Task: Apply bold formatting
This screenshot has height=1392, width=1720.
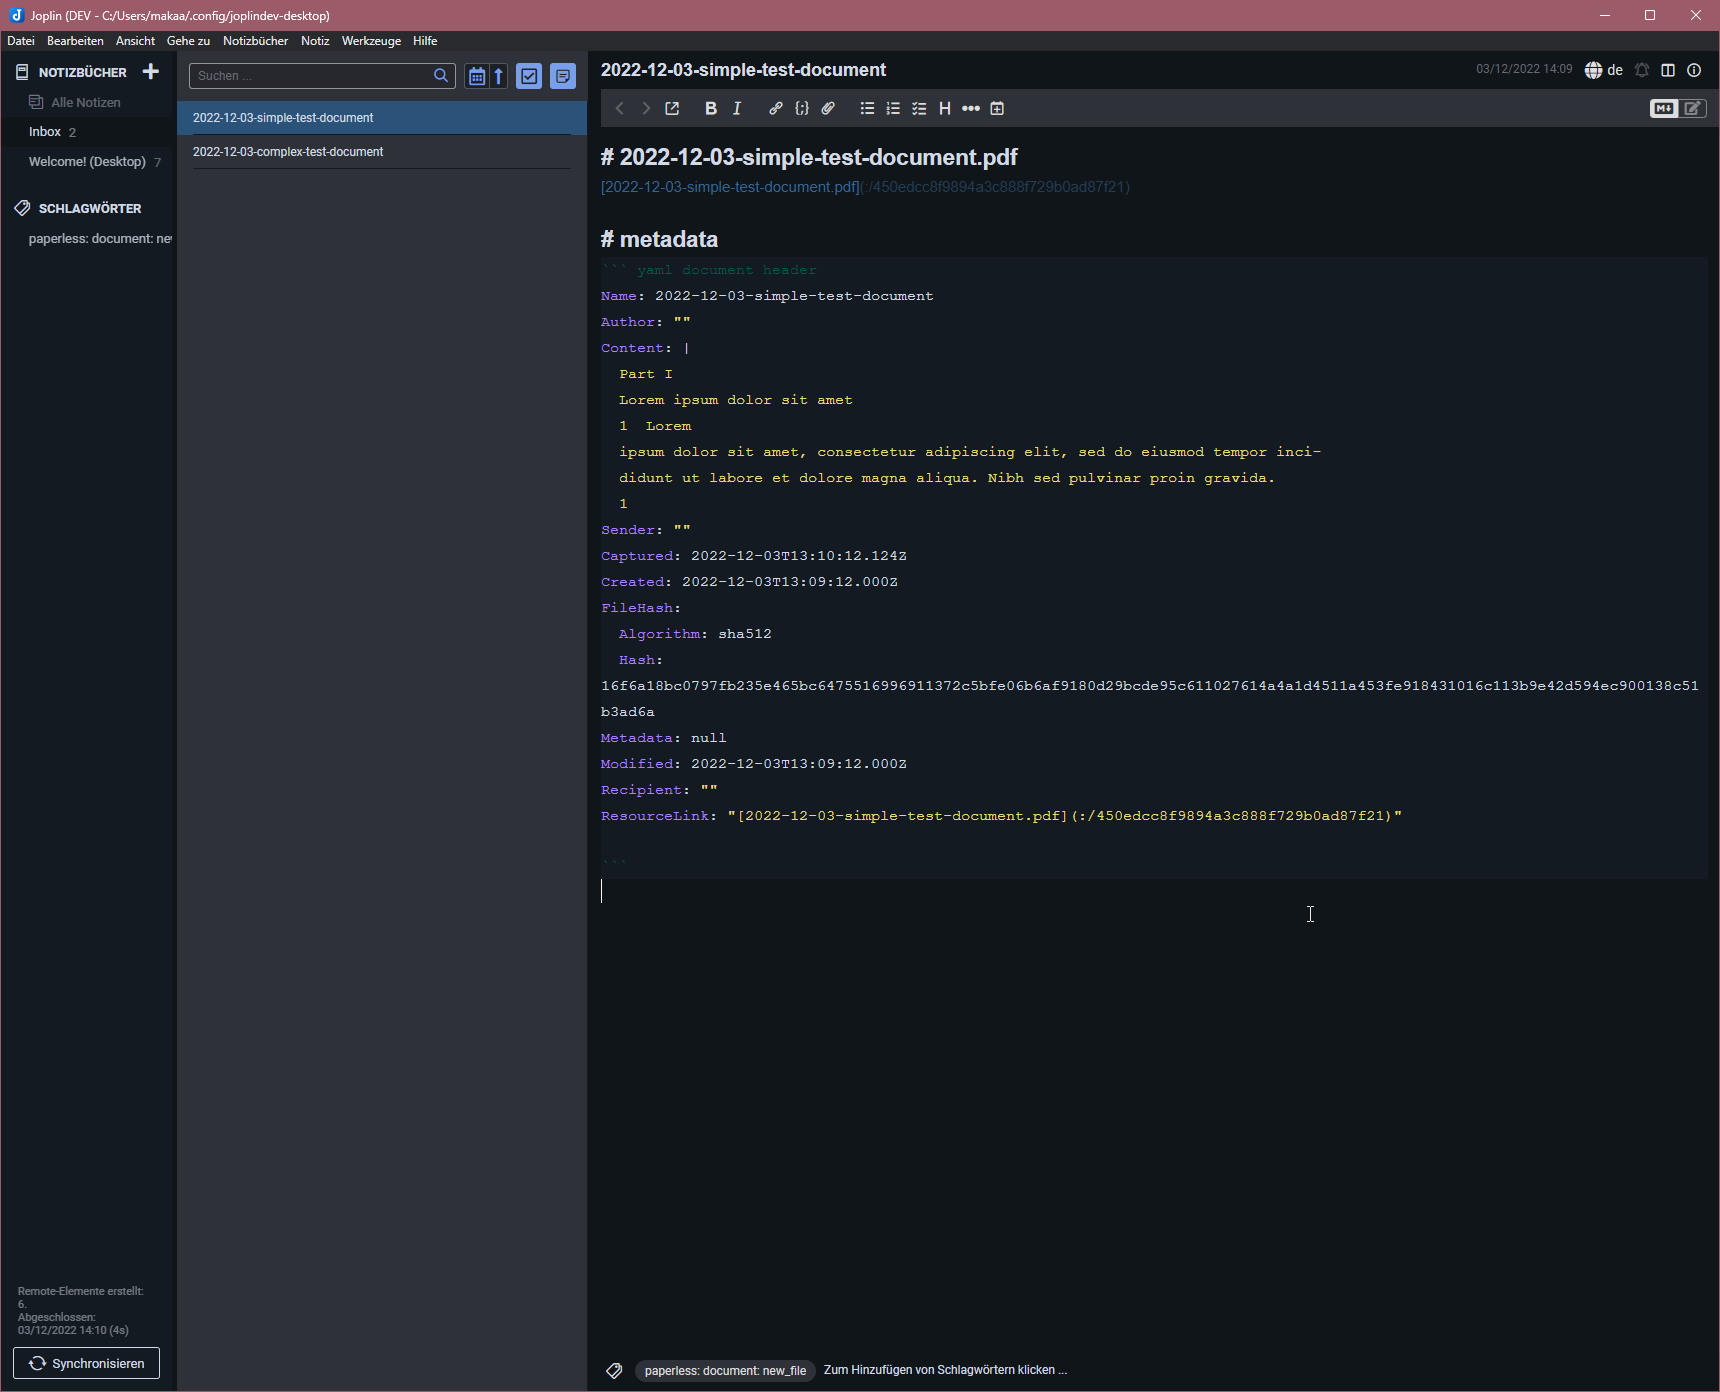Action: point(711,108)
